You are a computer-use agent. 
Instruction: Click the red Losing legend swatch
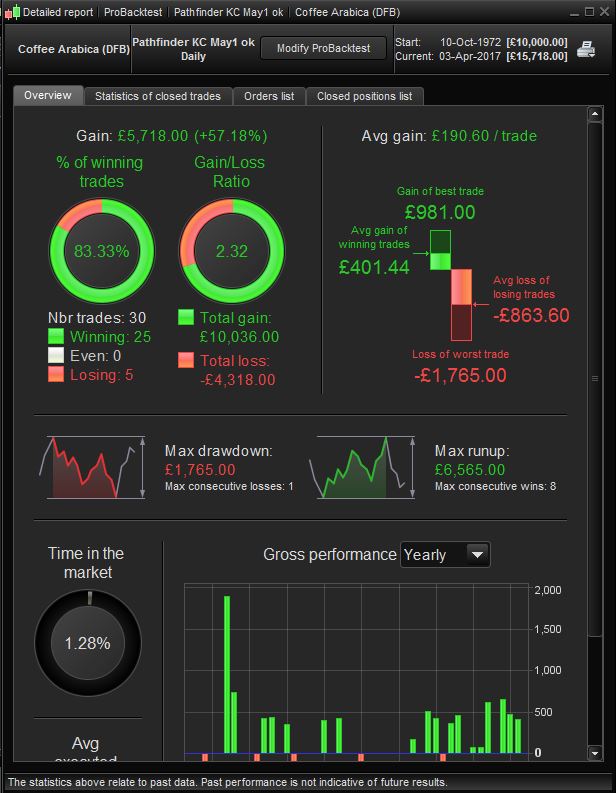[56, 374]
